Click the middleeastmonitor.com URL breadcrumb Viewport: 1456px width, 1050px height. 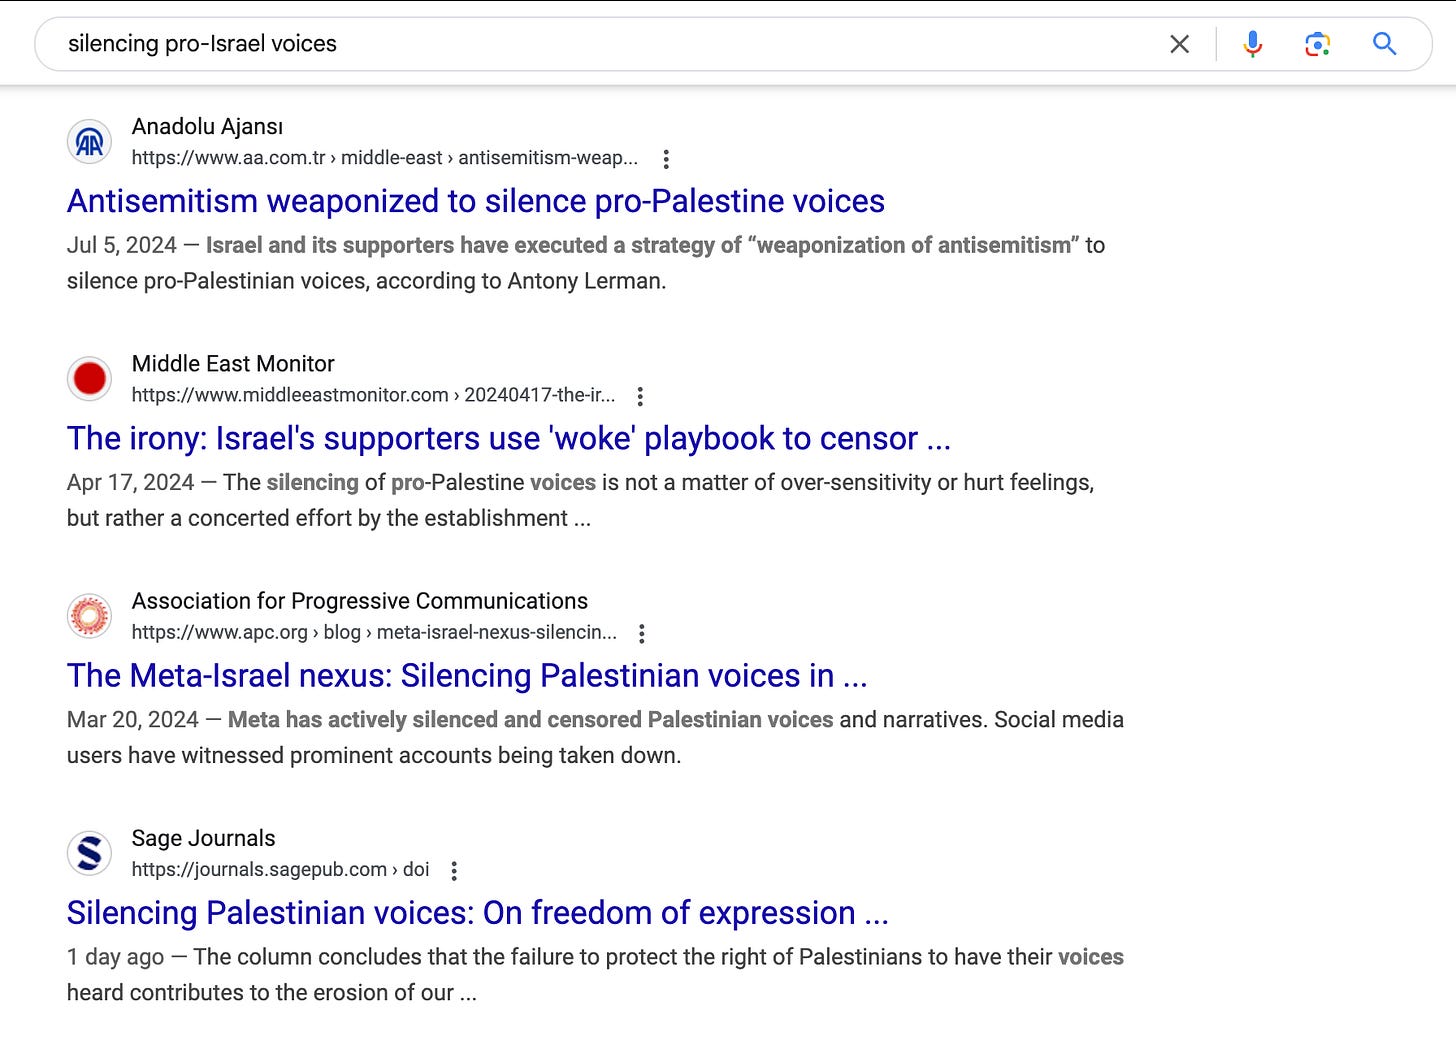click(x=374, y=395)
